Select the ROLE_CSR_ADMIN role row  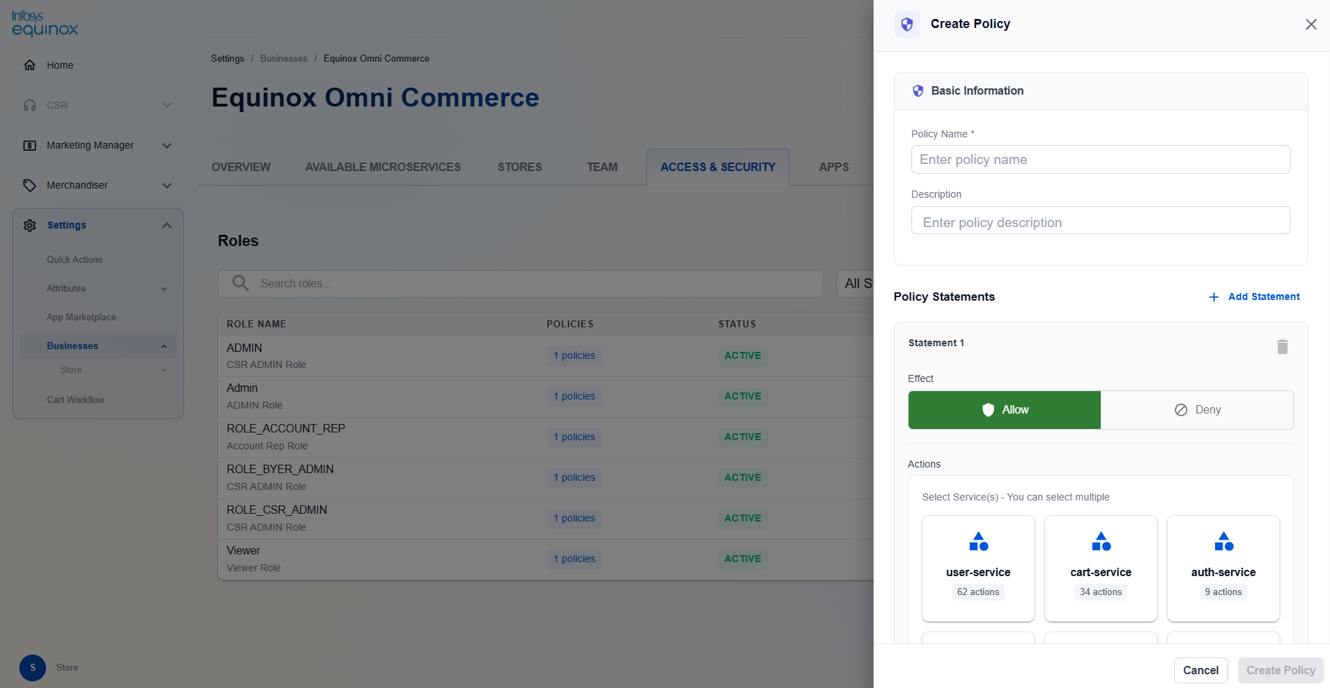(546, 518)
